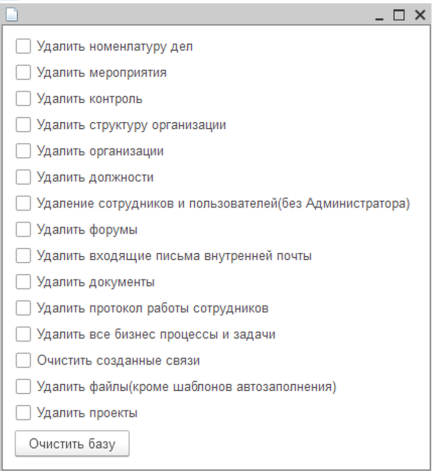Click the 'Очистить базу' button

coord(72,444)
